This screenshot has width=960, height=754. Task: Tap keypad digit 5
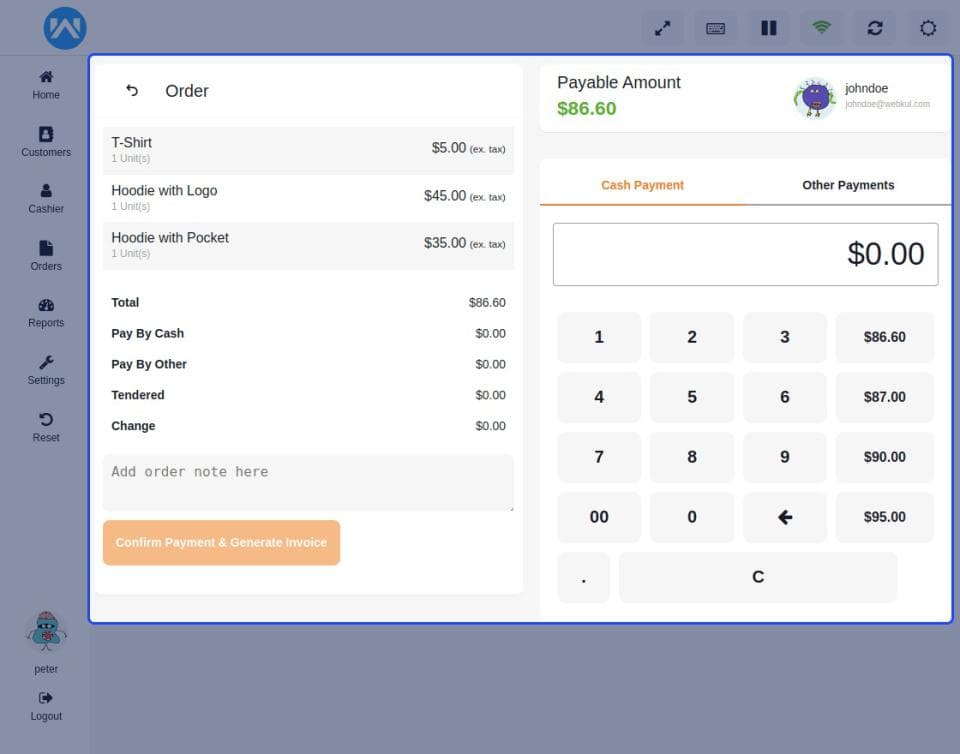(x=692, y=397)
